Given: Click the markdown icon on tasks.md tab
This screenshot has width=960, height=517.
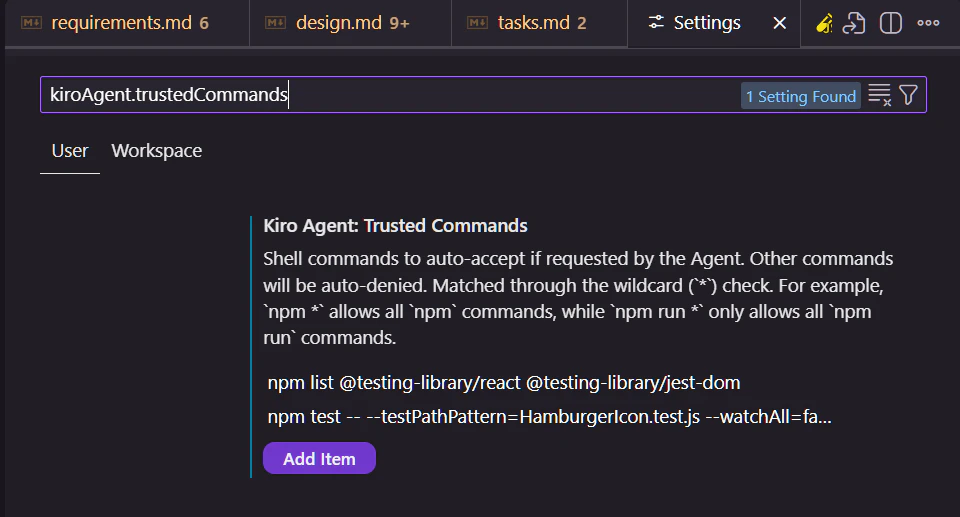Looking at the screenshot, I should point(477,23).
